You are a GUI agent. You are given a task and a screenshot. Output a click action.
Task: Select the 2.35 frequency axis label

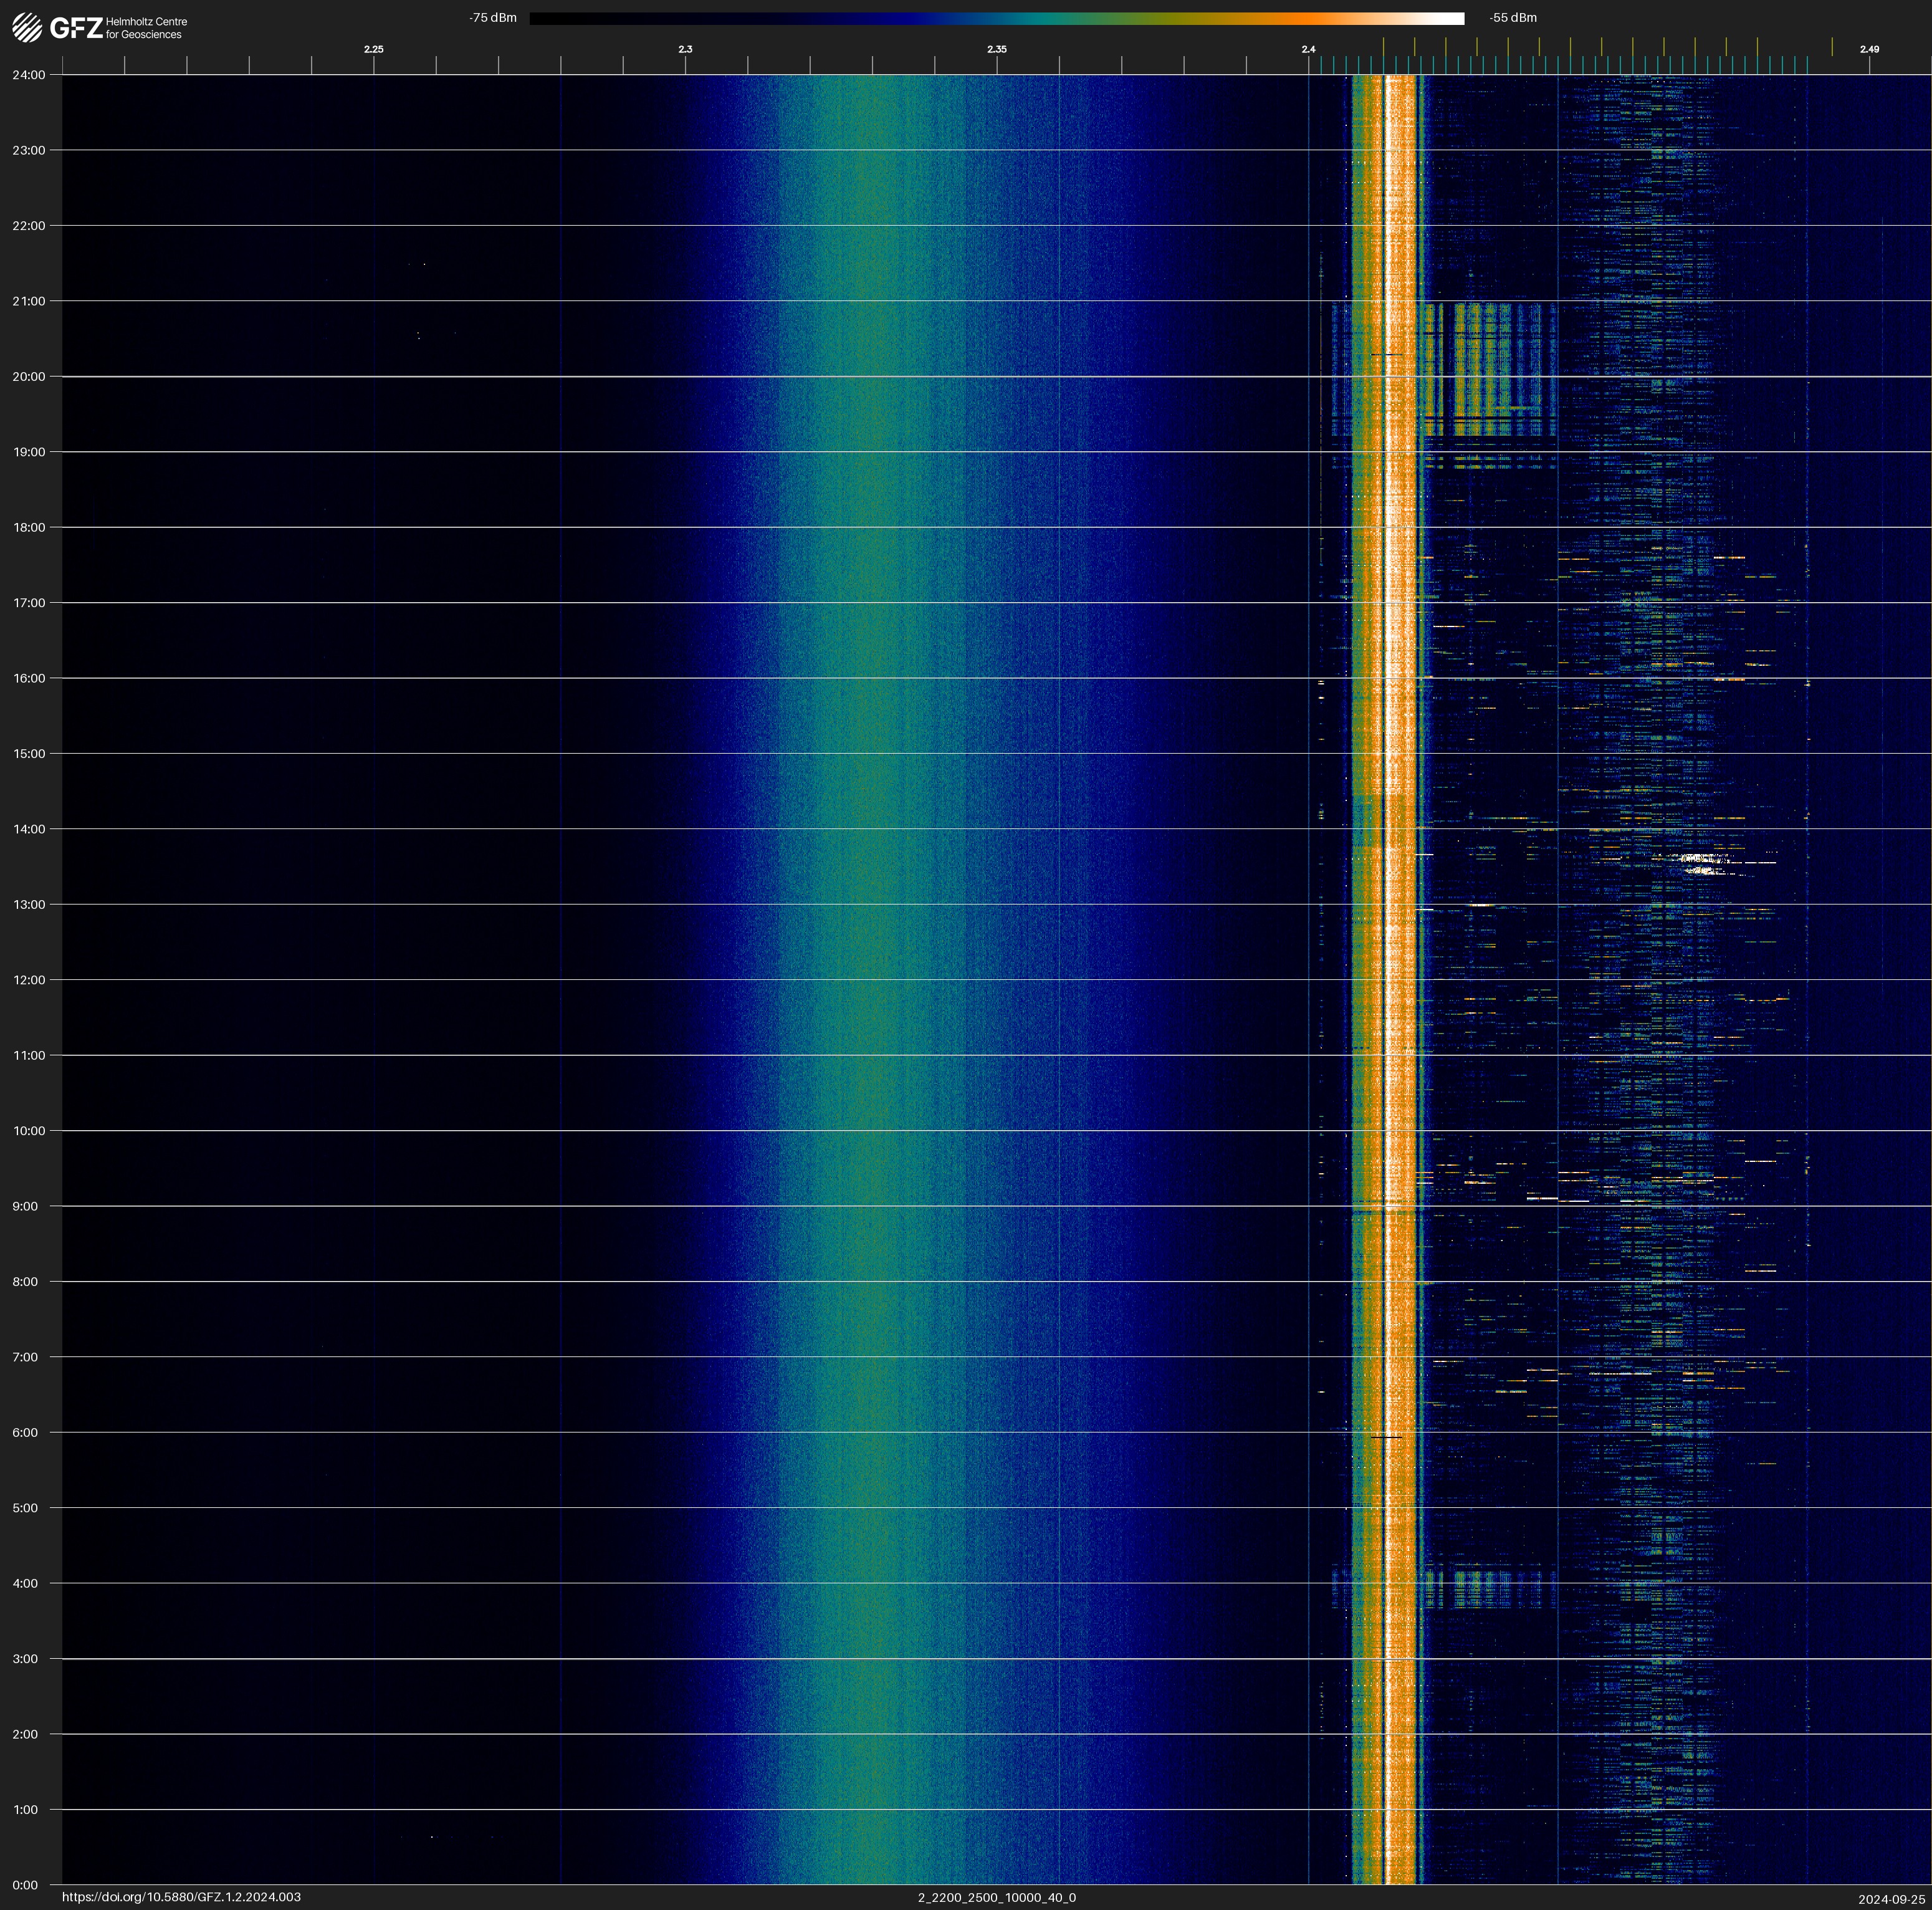click(996, 49)
